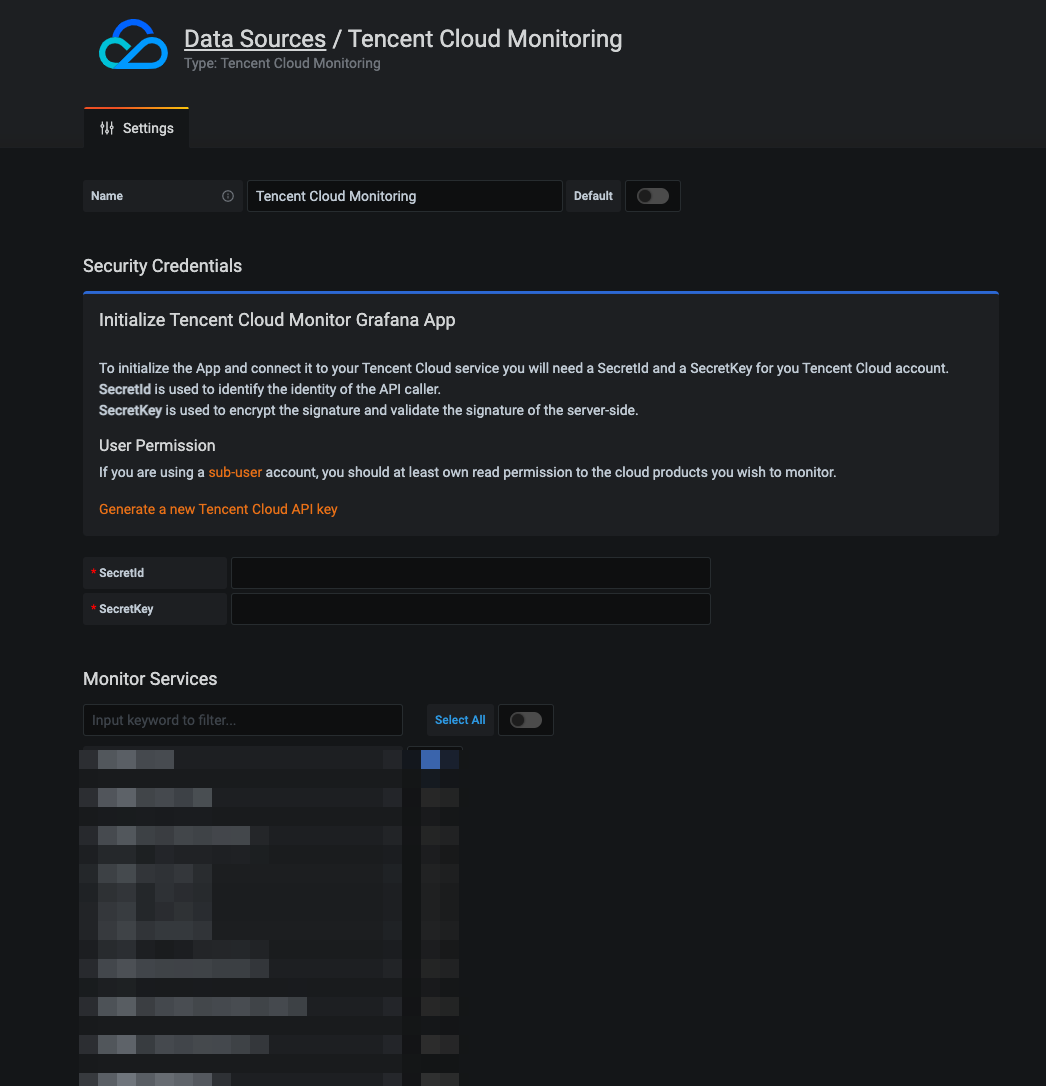Toggle the blue switch in first service row

pos(438,760)
